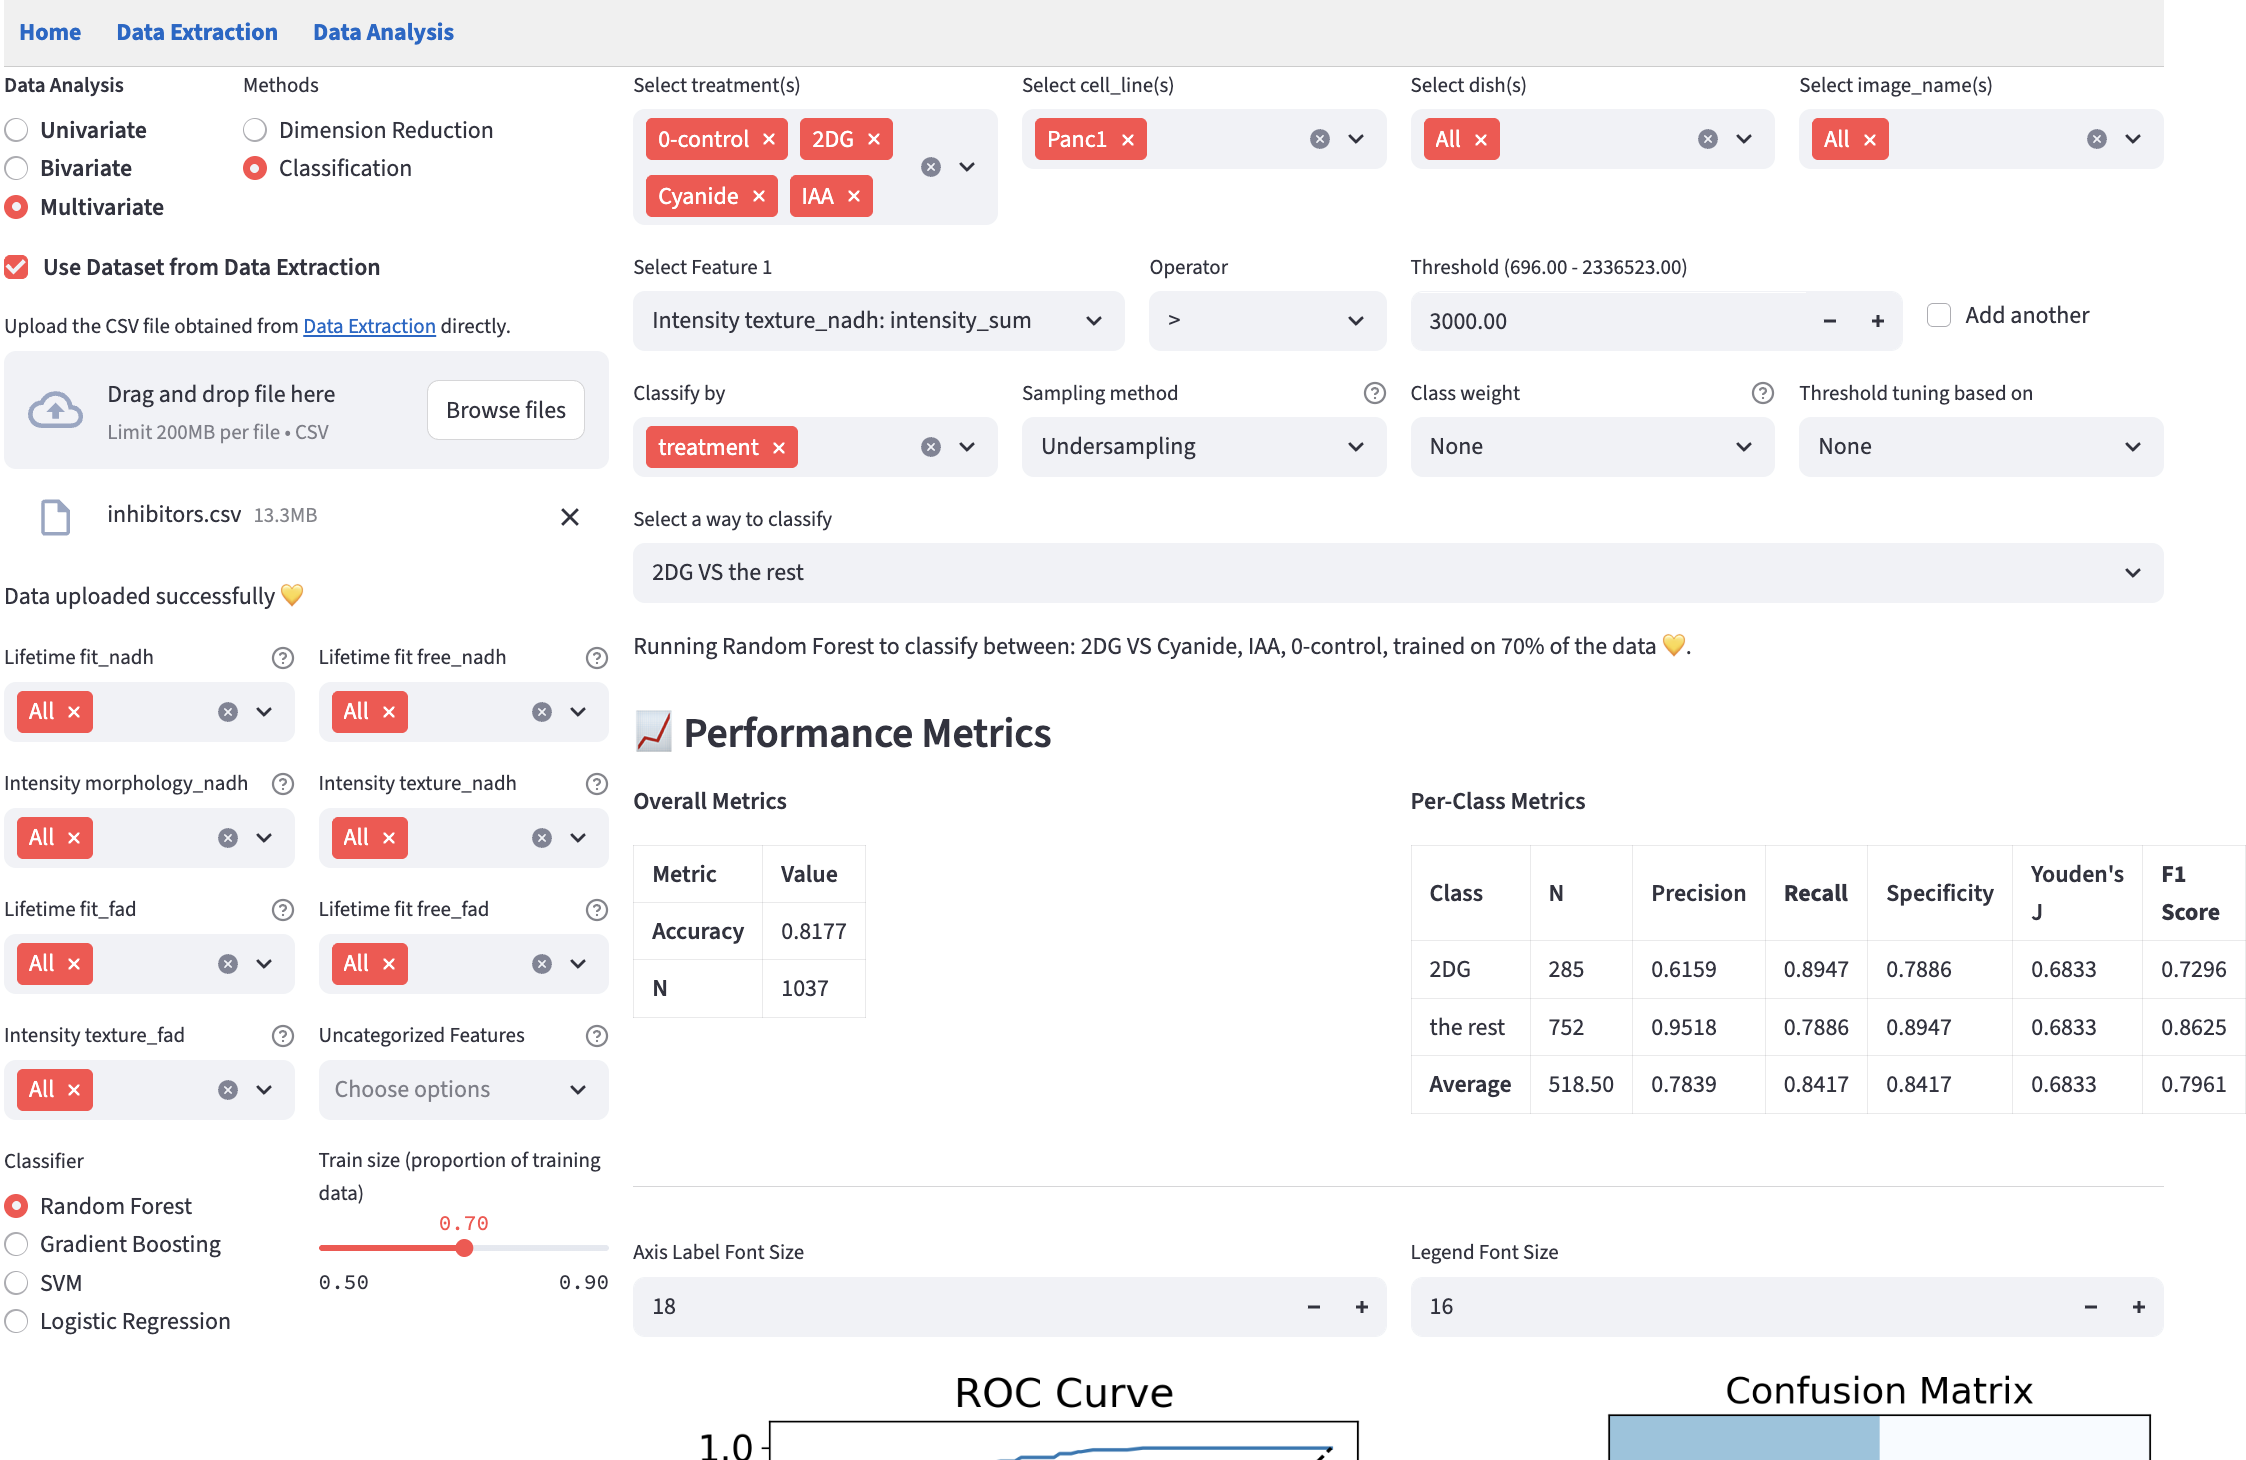Clear all selected cell lines
The height and width of the screenshot is (1460, 2246).
[x=1320, y=140]
